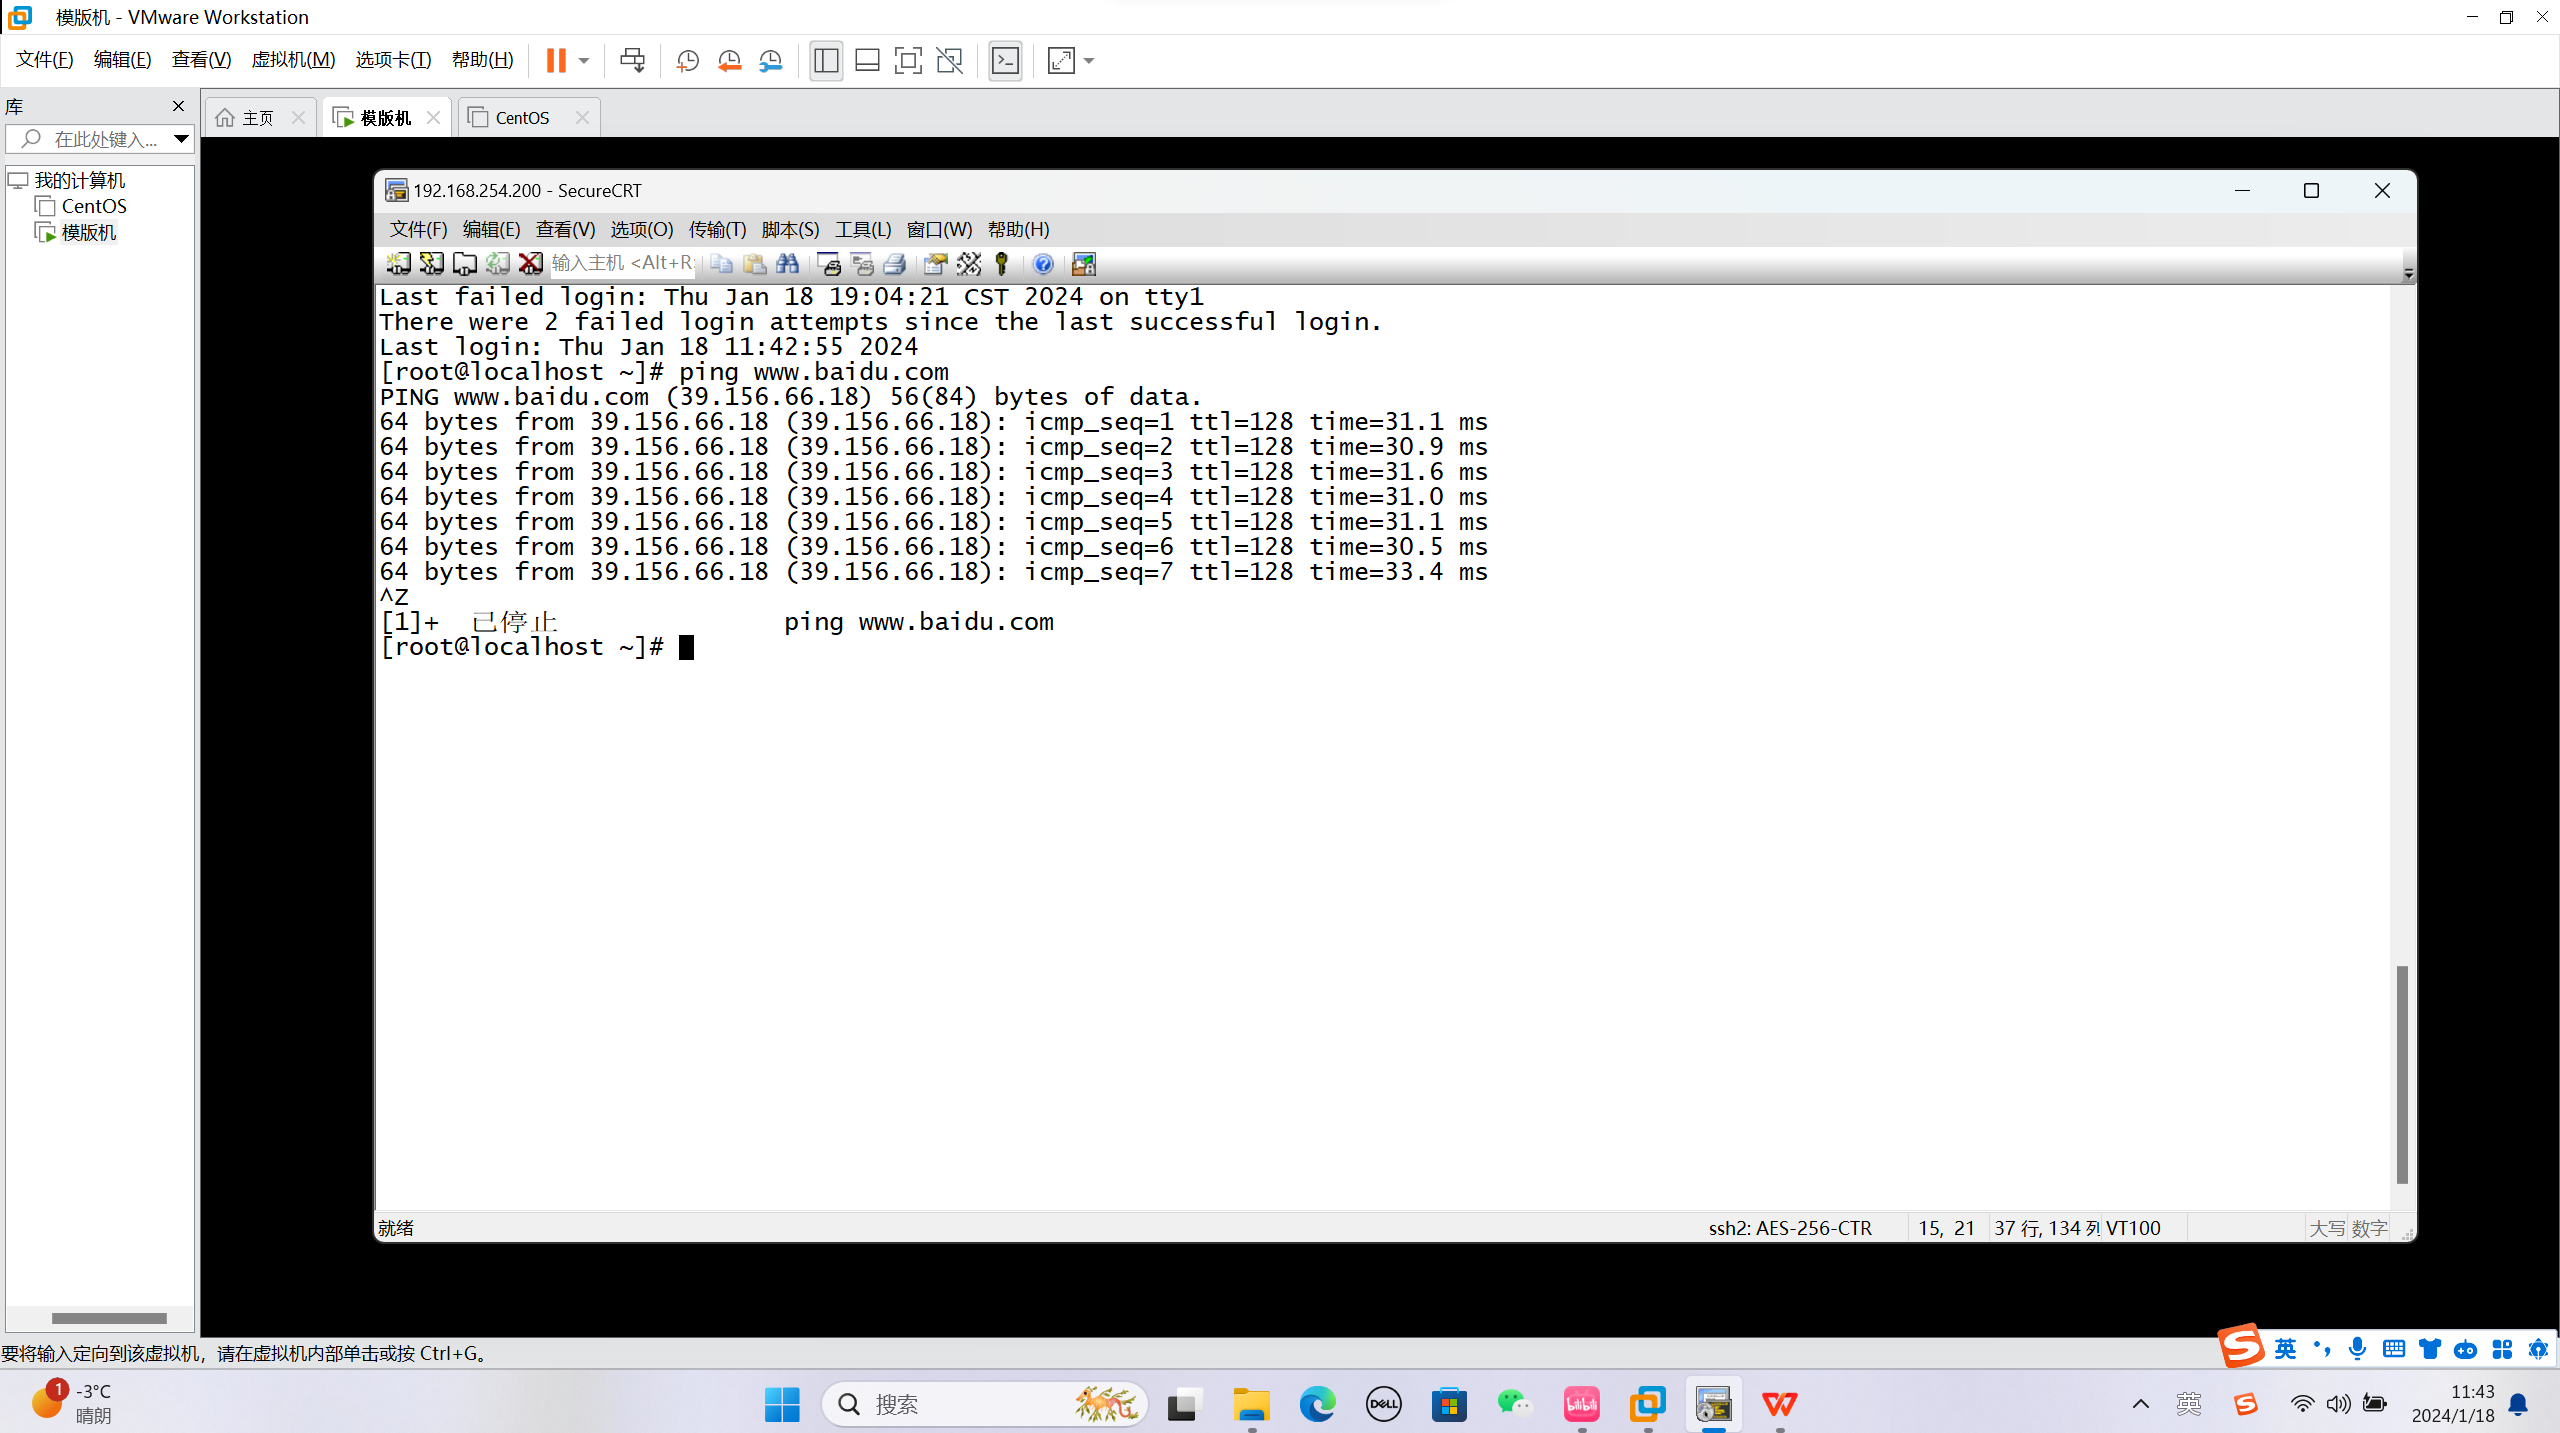
Task: Click VMware stretch guest display icon
Action: (1061, 60)
